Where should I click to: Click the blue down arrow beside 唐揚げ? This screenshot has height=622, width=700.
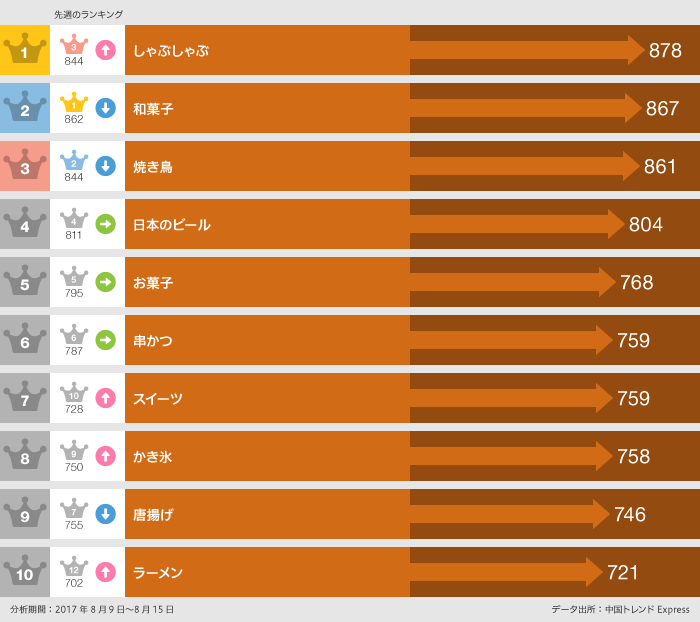(105, 514)
